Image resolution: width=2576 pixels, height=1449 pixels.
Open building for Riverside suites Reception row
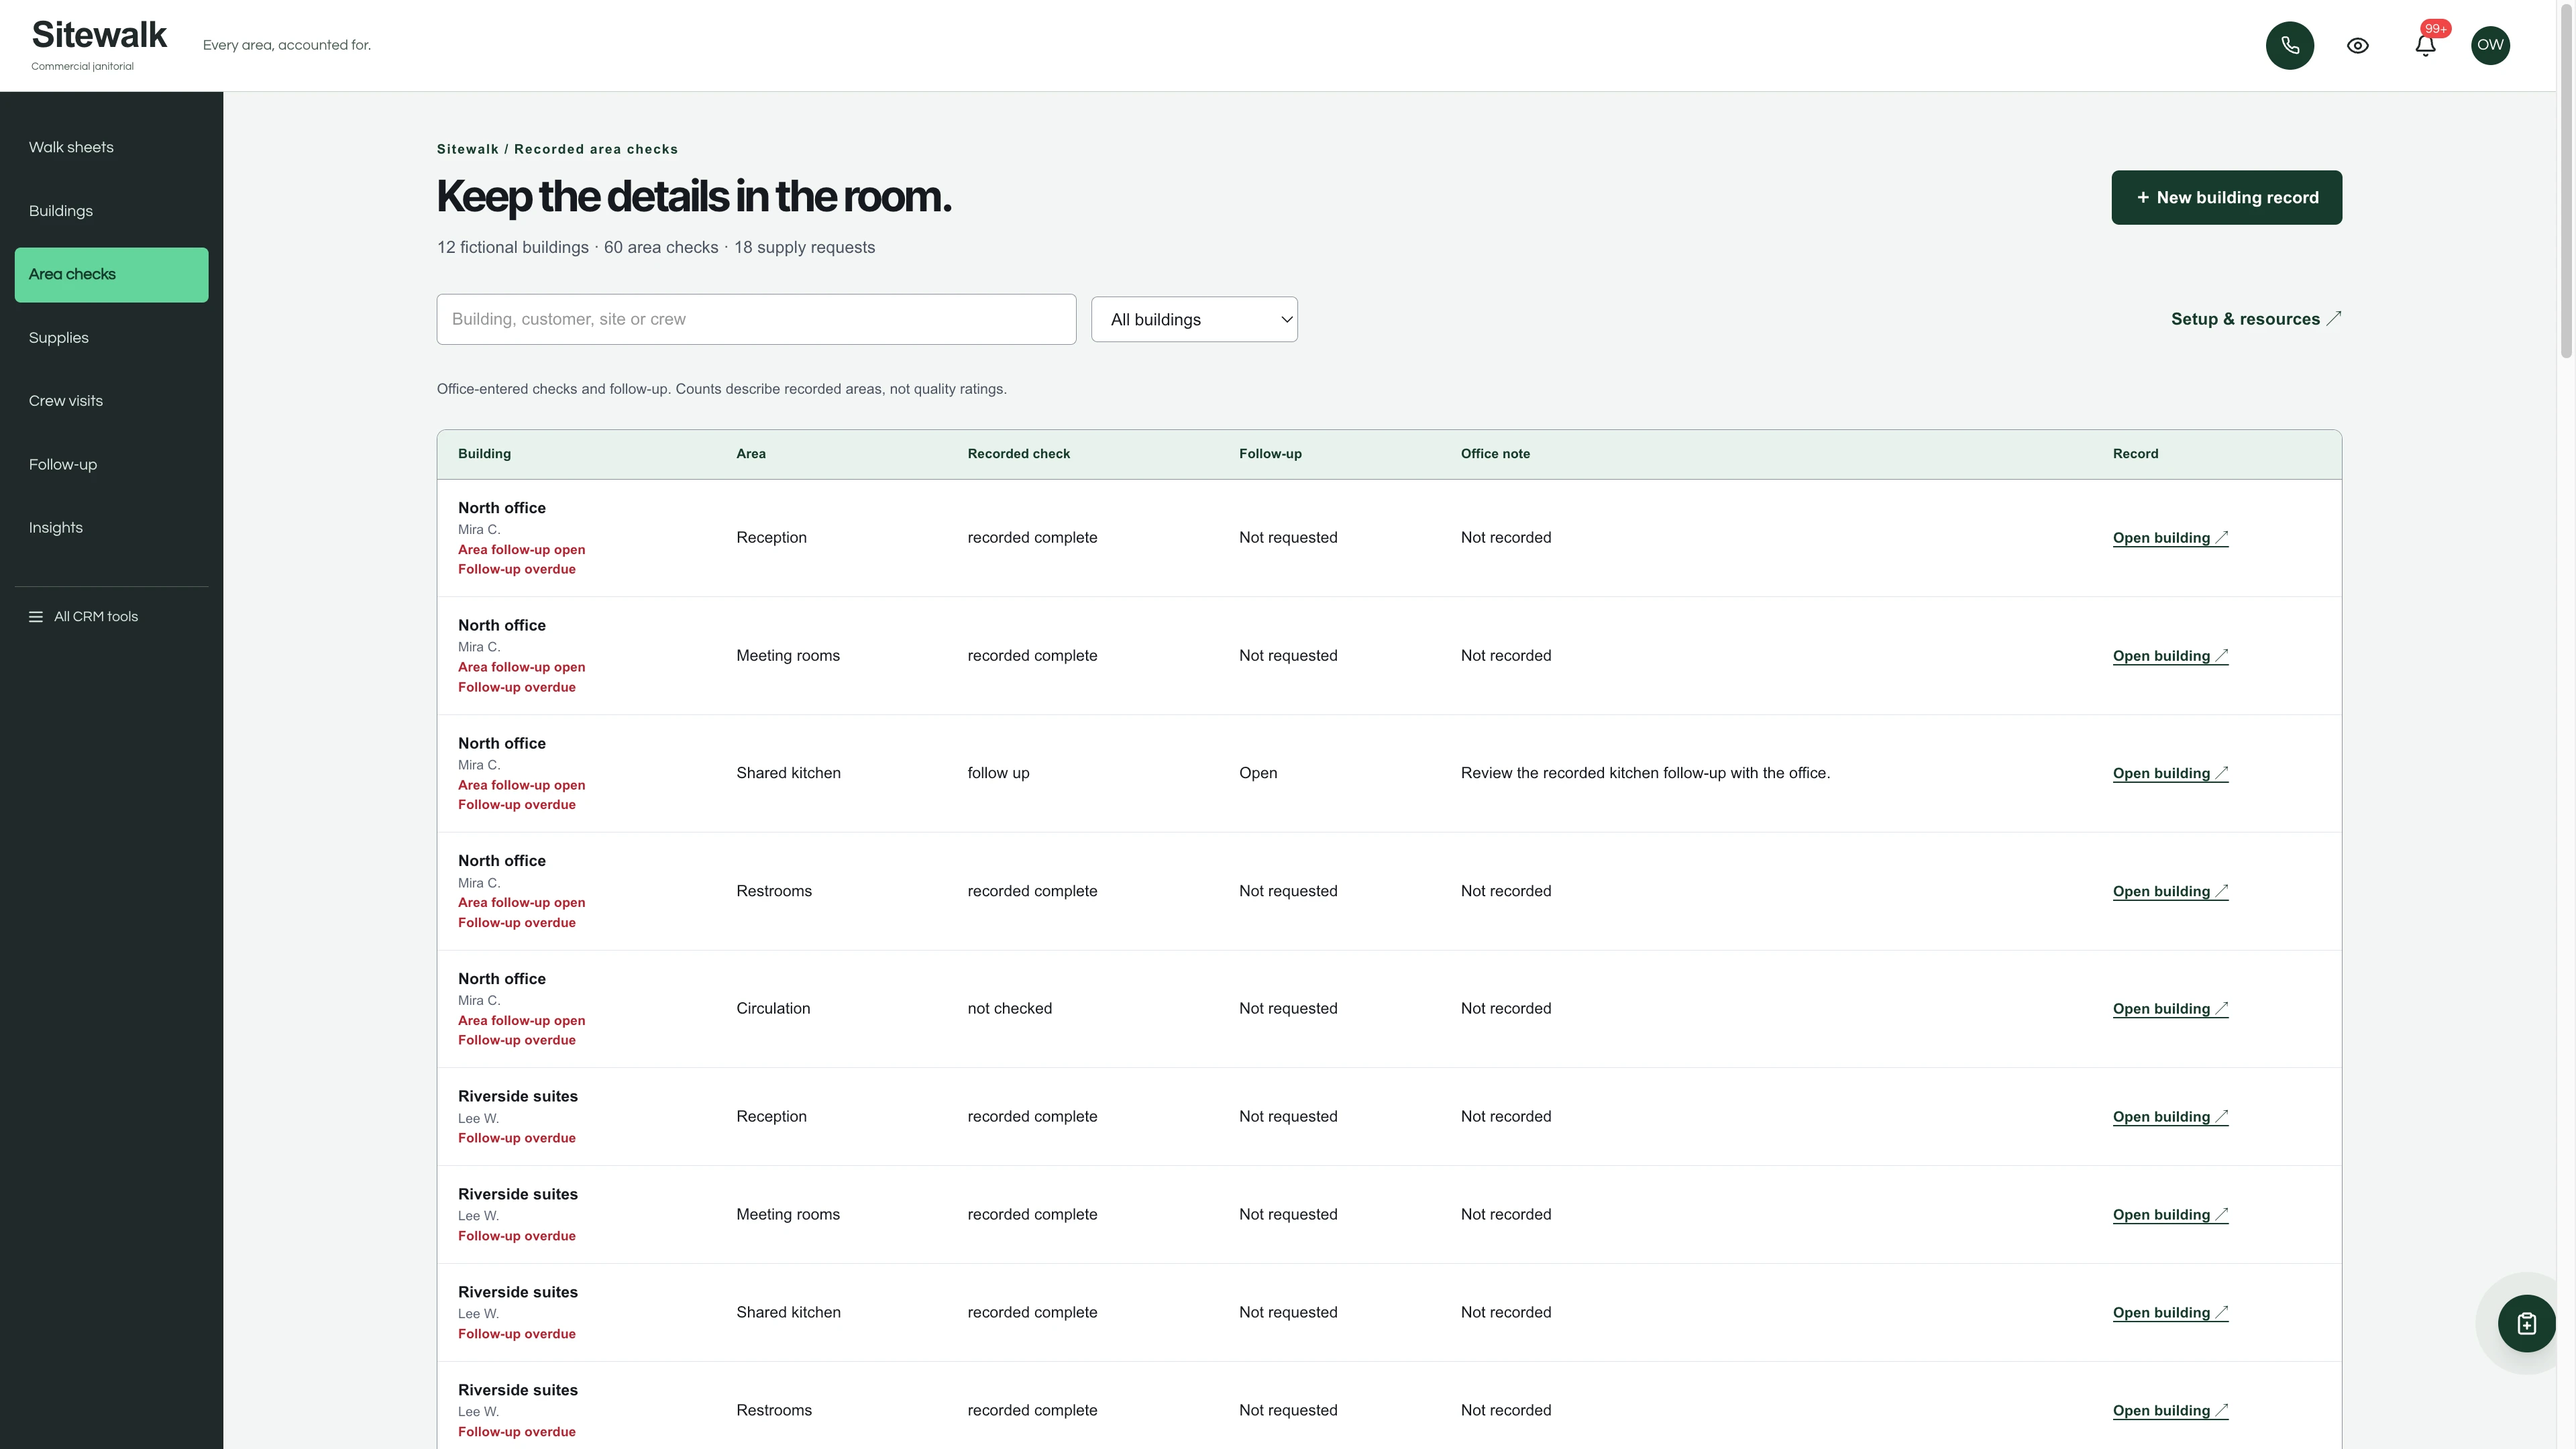[2170, 1117]
